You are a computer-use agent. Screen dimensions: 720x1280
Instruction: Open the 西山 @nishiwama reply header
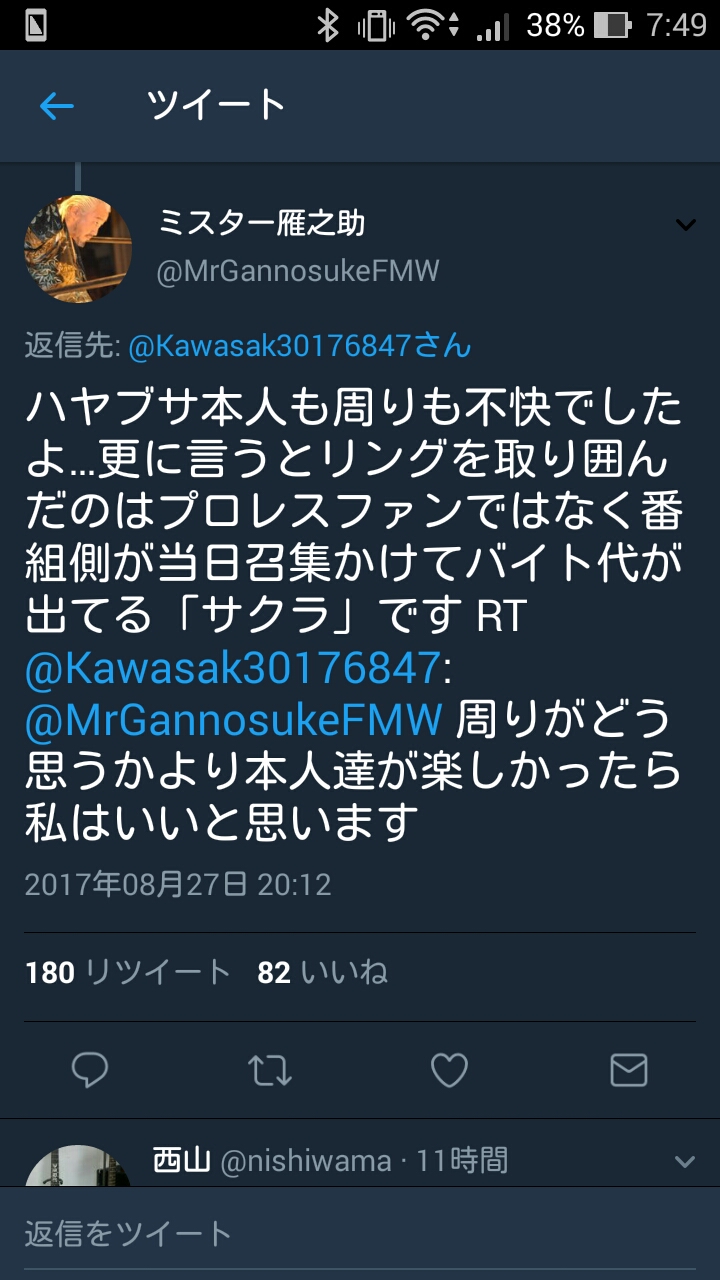point(330,1161)
